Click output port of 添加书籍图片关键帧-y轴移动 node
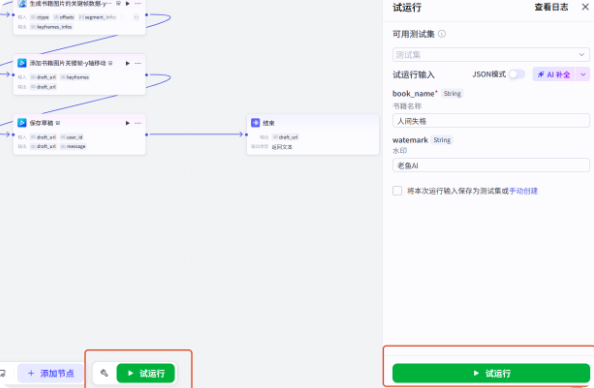 coord(147,75)
